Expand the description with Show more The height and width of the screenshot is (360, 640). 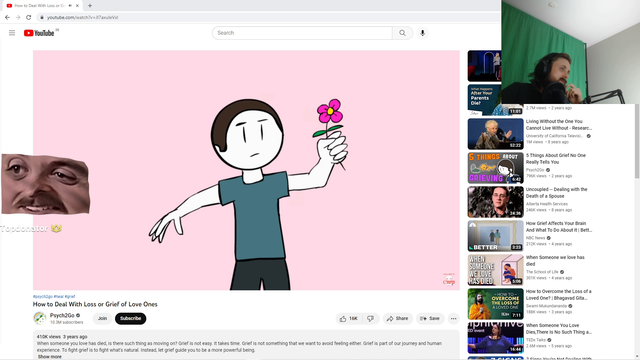point(49,357)
